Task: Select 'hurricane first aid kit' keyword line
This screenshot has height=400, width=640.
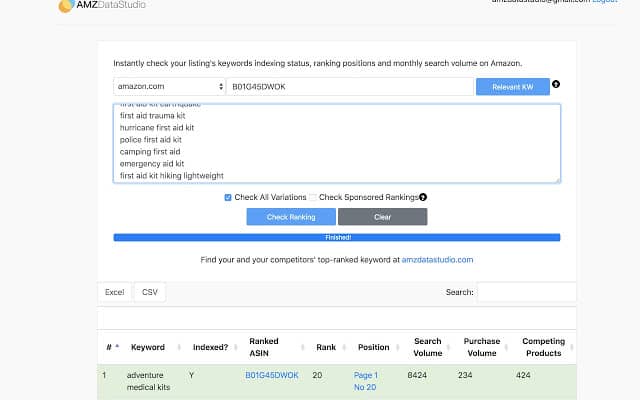Action: pos(157,128)
